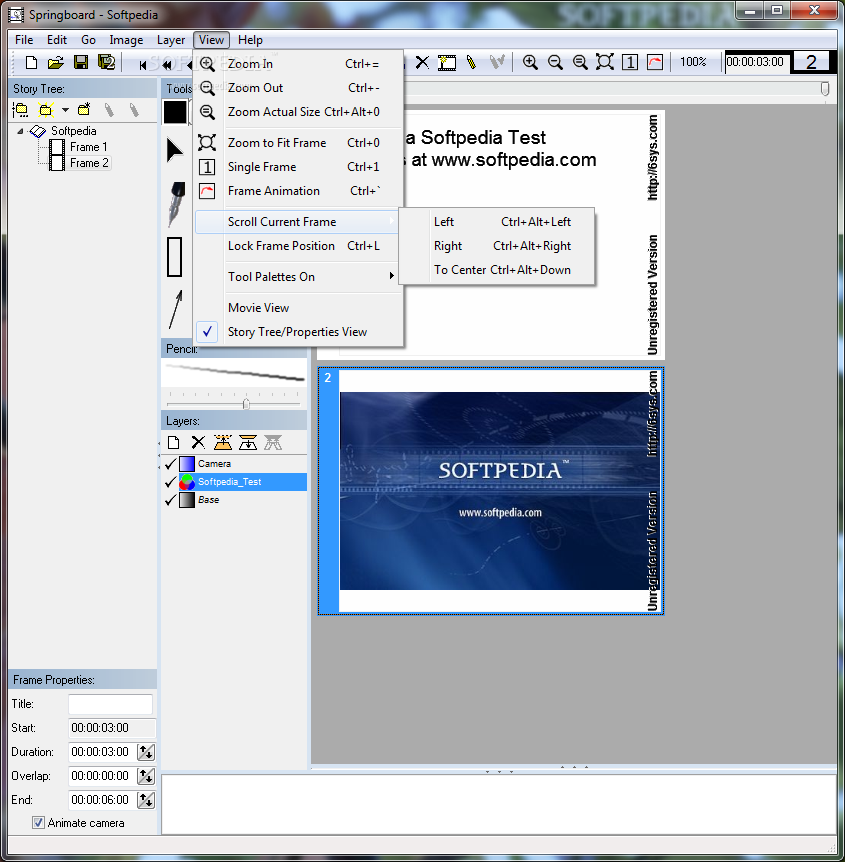Open the Go menu
Screen dimensions: 845x862
[x=88, y=40]
